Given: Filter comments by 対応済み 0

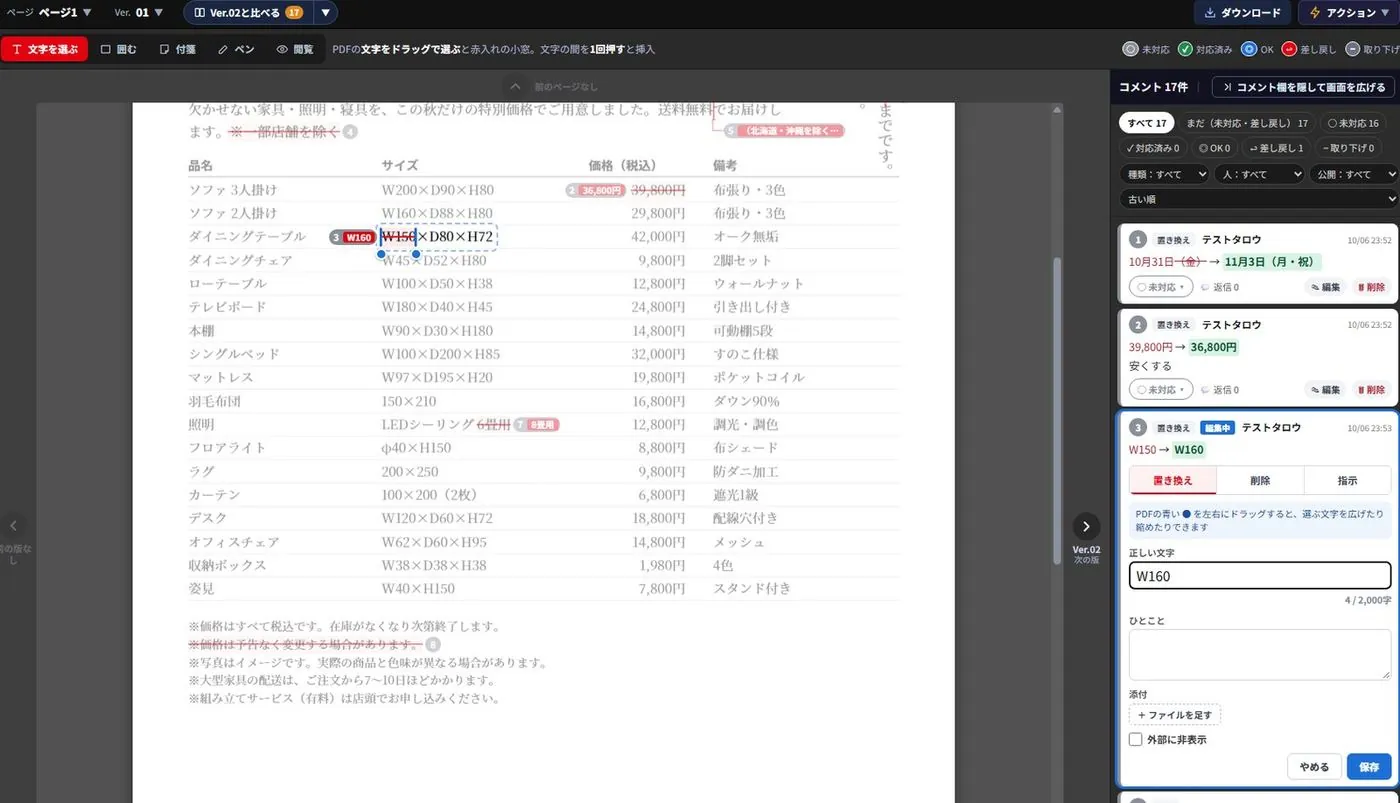Looking at the screenshot, I should pos(1152,148).
